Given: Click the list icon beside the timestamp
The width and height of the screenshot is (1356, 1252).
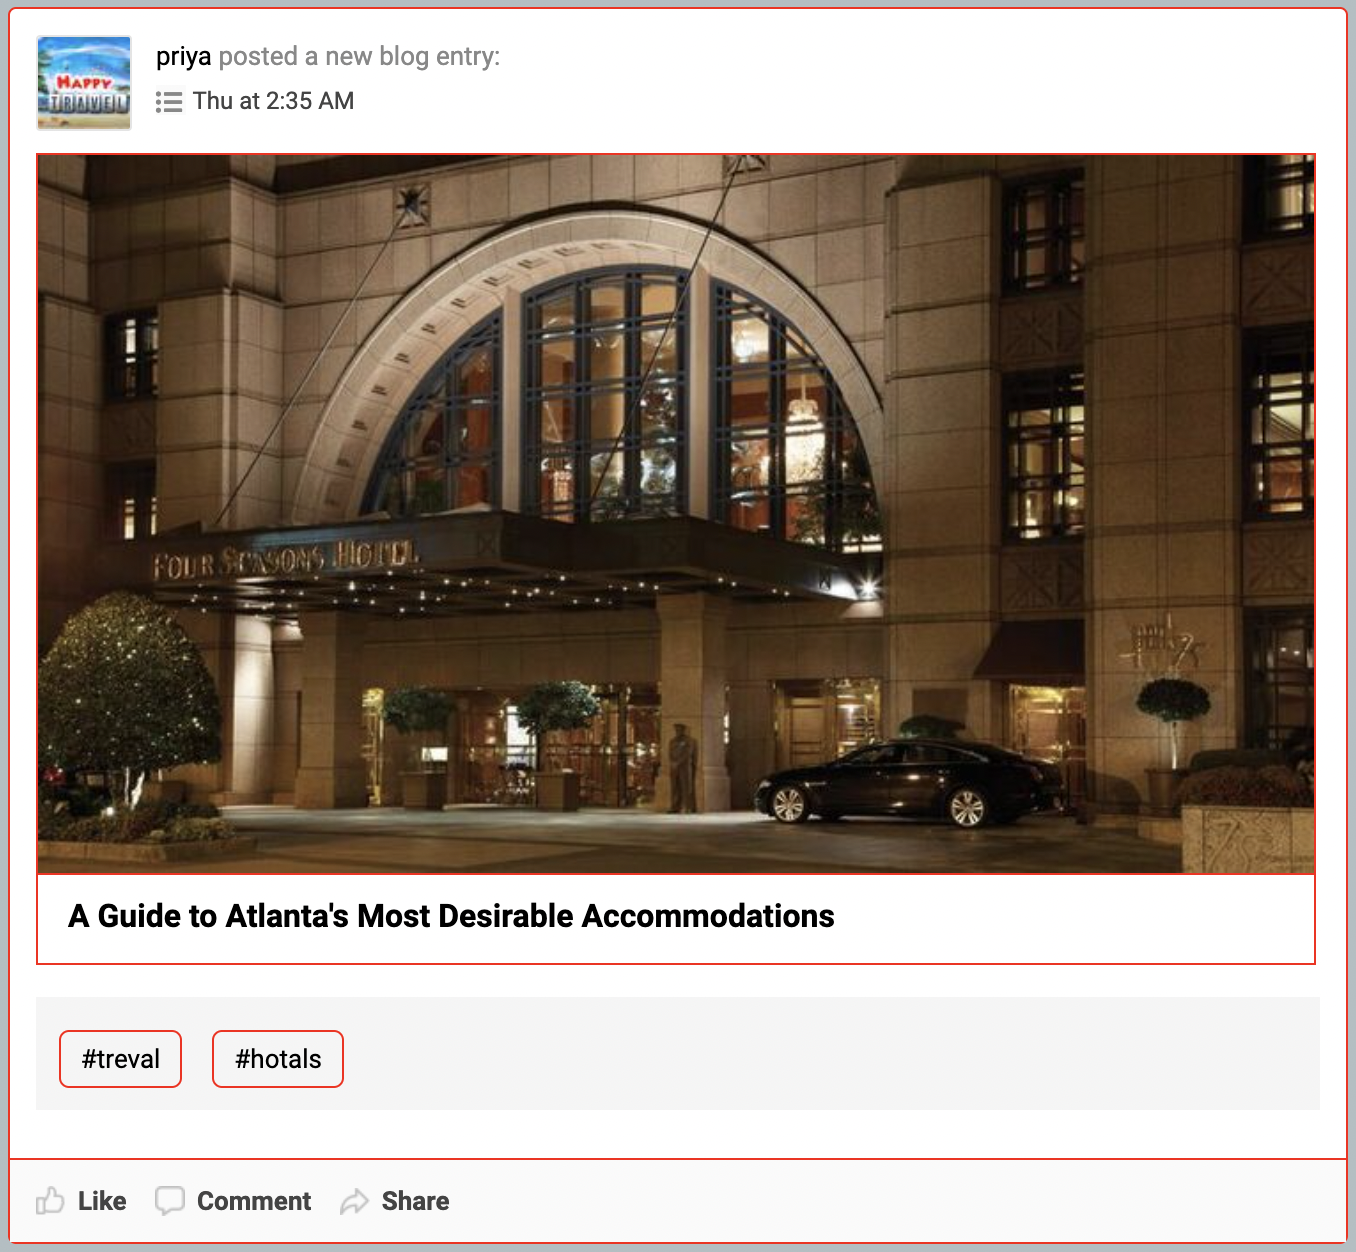Looking at the screenshot, I should pyautogui.click(x=169, y=102).
